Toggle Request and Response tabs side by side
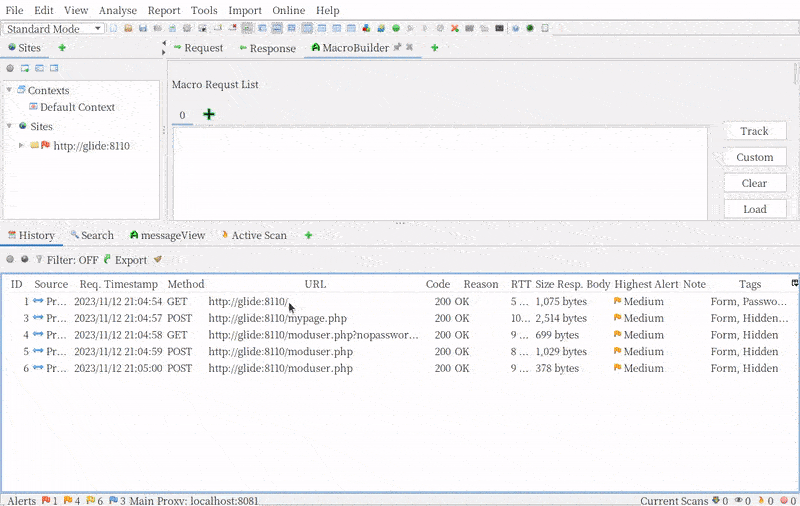The width and height of the screenshot is (800, 506). (307, 29)
